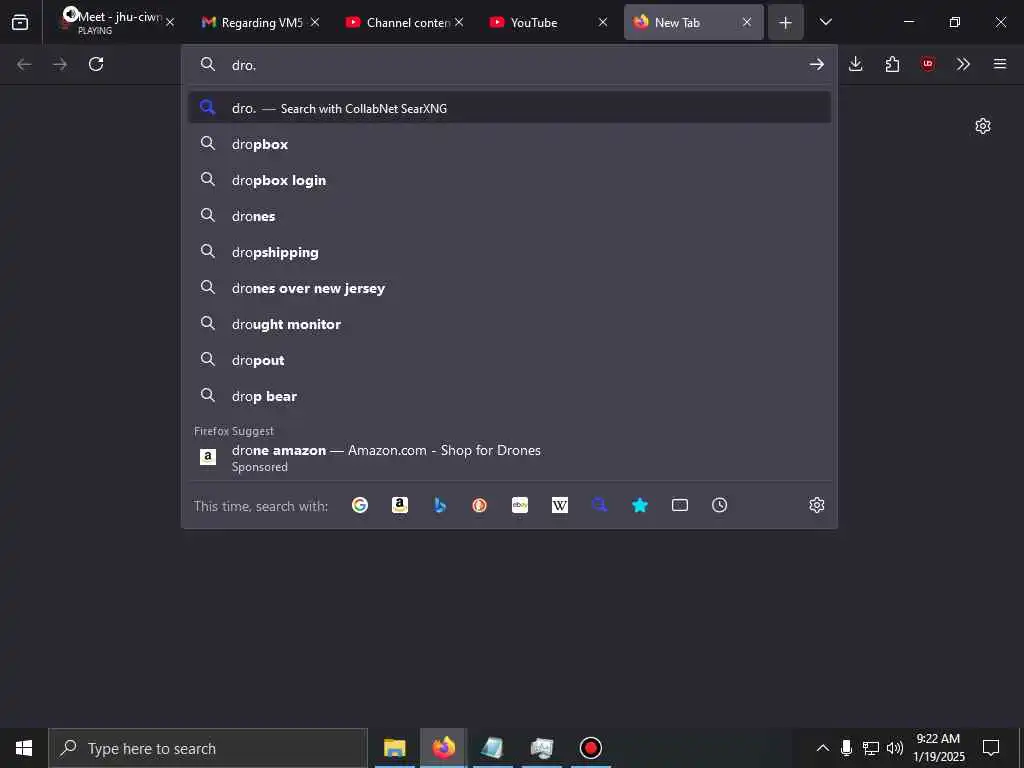Search this time with eBay
Image resolution: width=1024 pixels, height=768 pixels.
tap(520, 505)
